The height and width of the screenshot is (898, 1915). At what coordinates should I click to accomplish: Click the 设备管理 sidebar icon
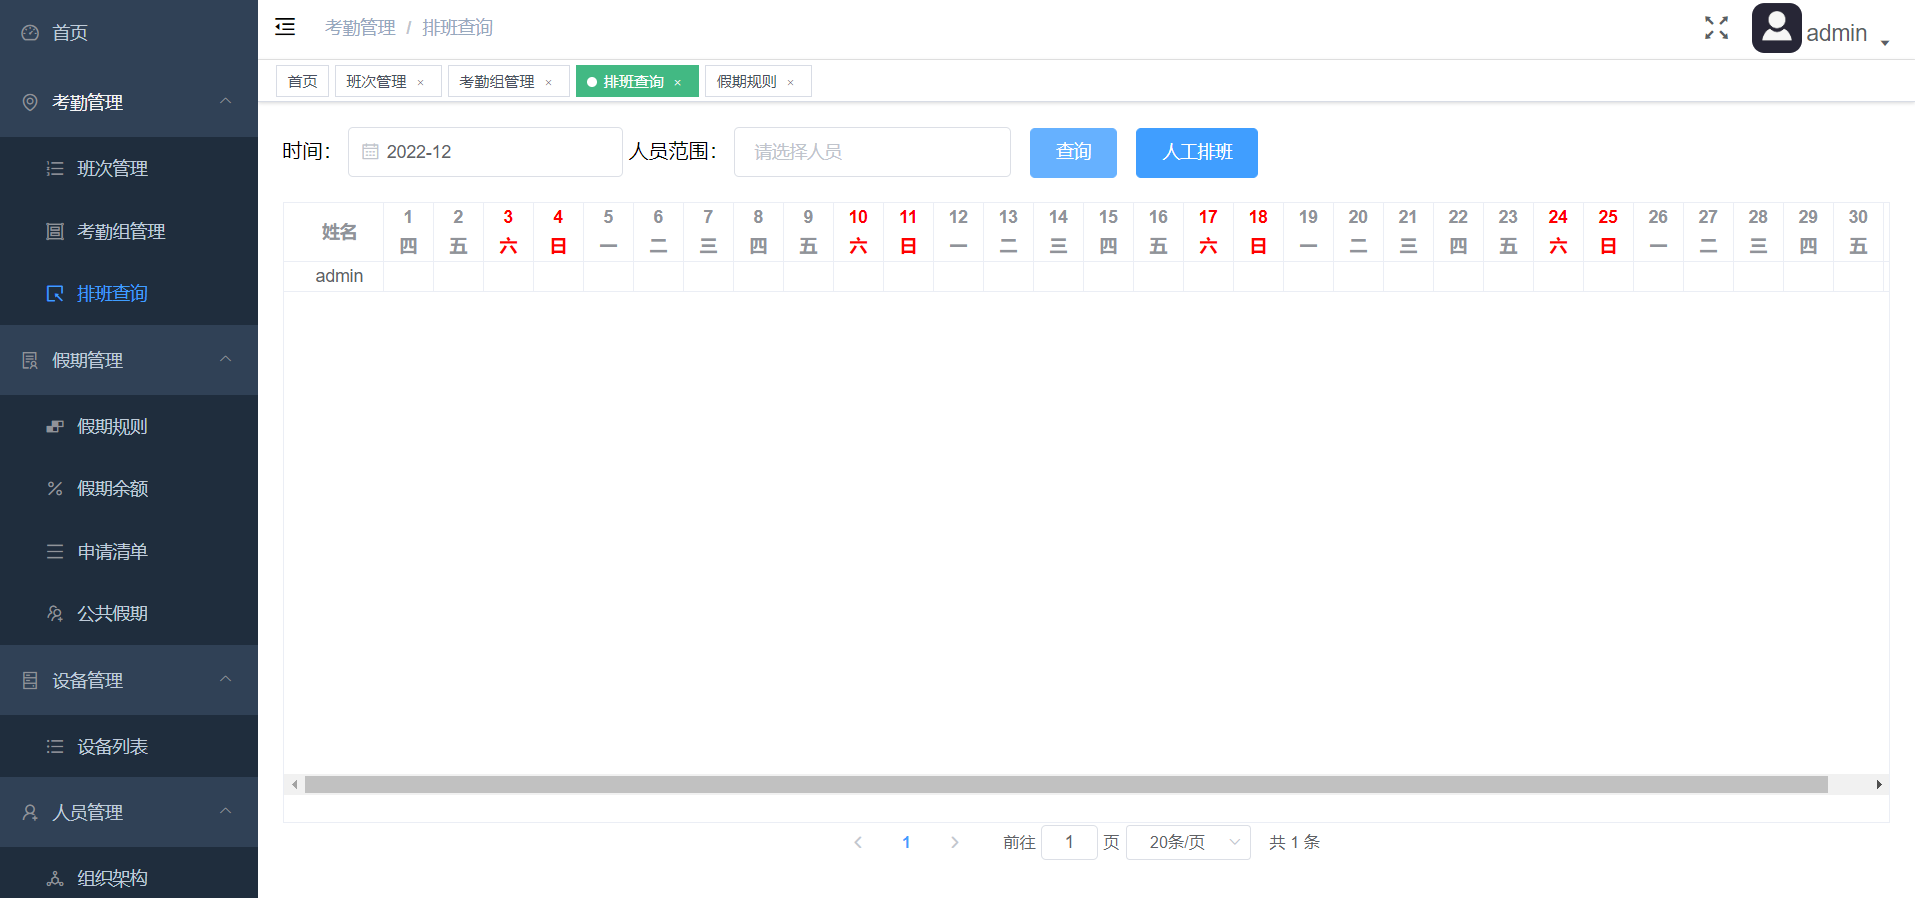pyautogui.click(x=30, y=680)
